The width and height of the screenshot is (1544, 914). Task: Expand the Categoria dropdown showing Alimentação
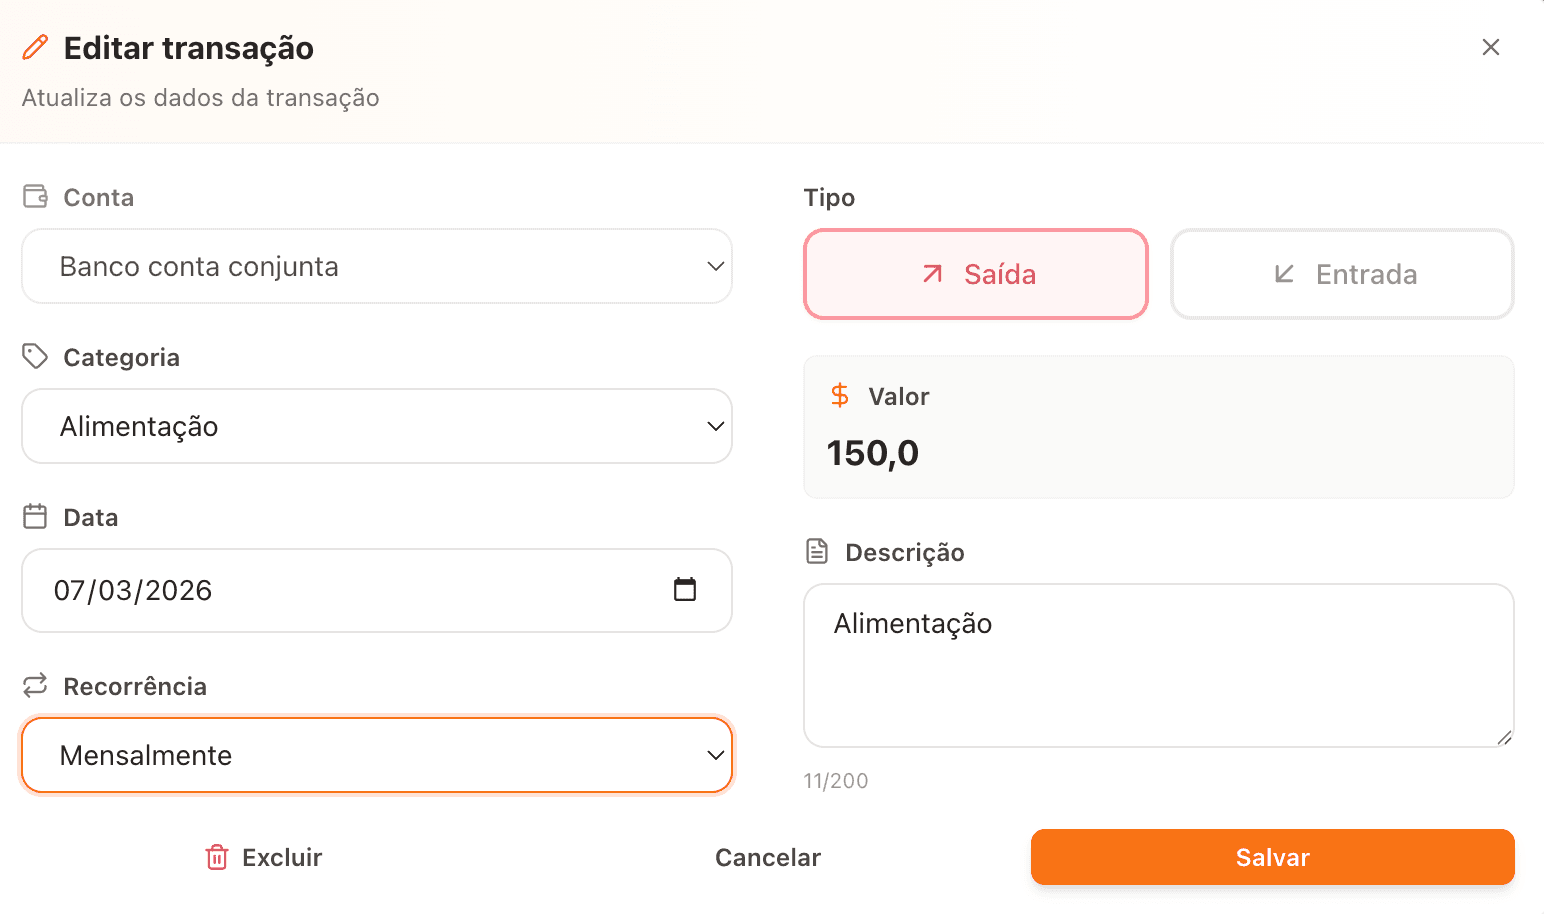click(376, 426)
